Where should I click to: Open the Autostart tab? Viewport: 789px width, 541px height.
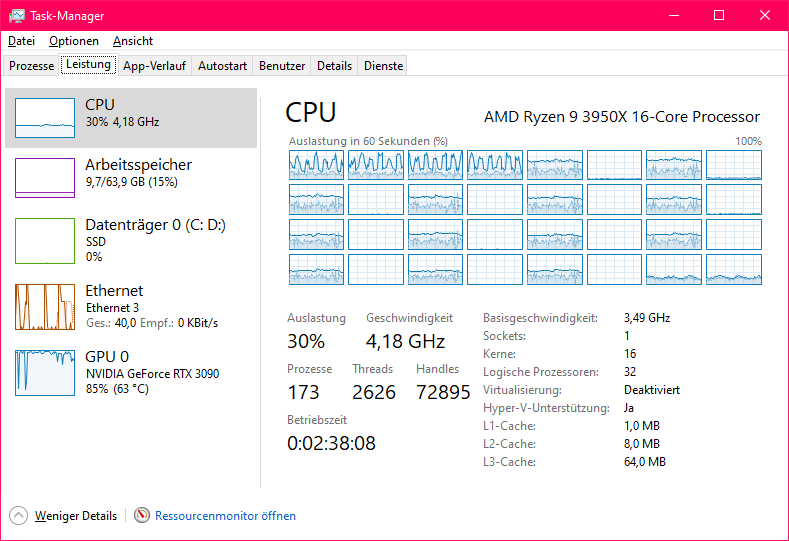pyautogui.click(x=222, y=66)
